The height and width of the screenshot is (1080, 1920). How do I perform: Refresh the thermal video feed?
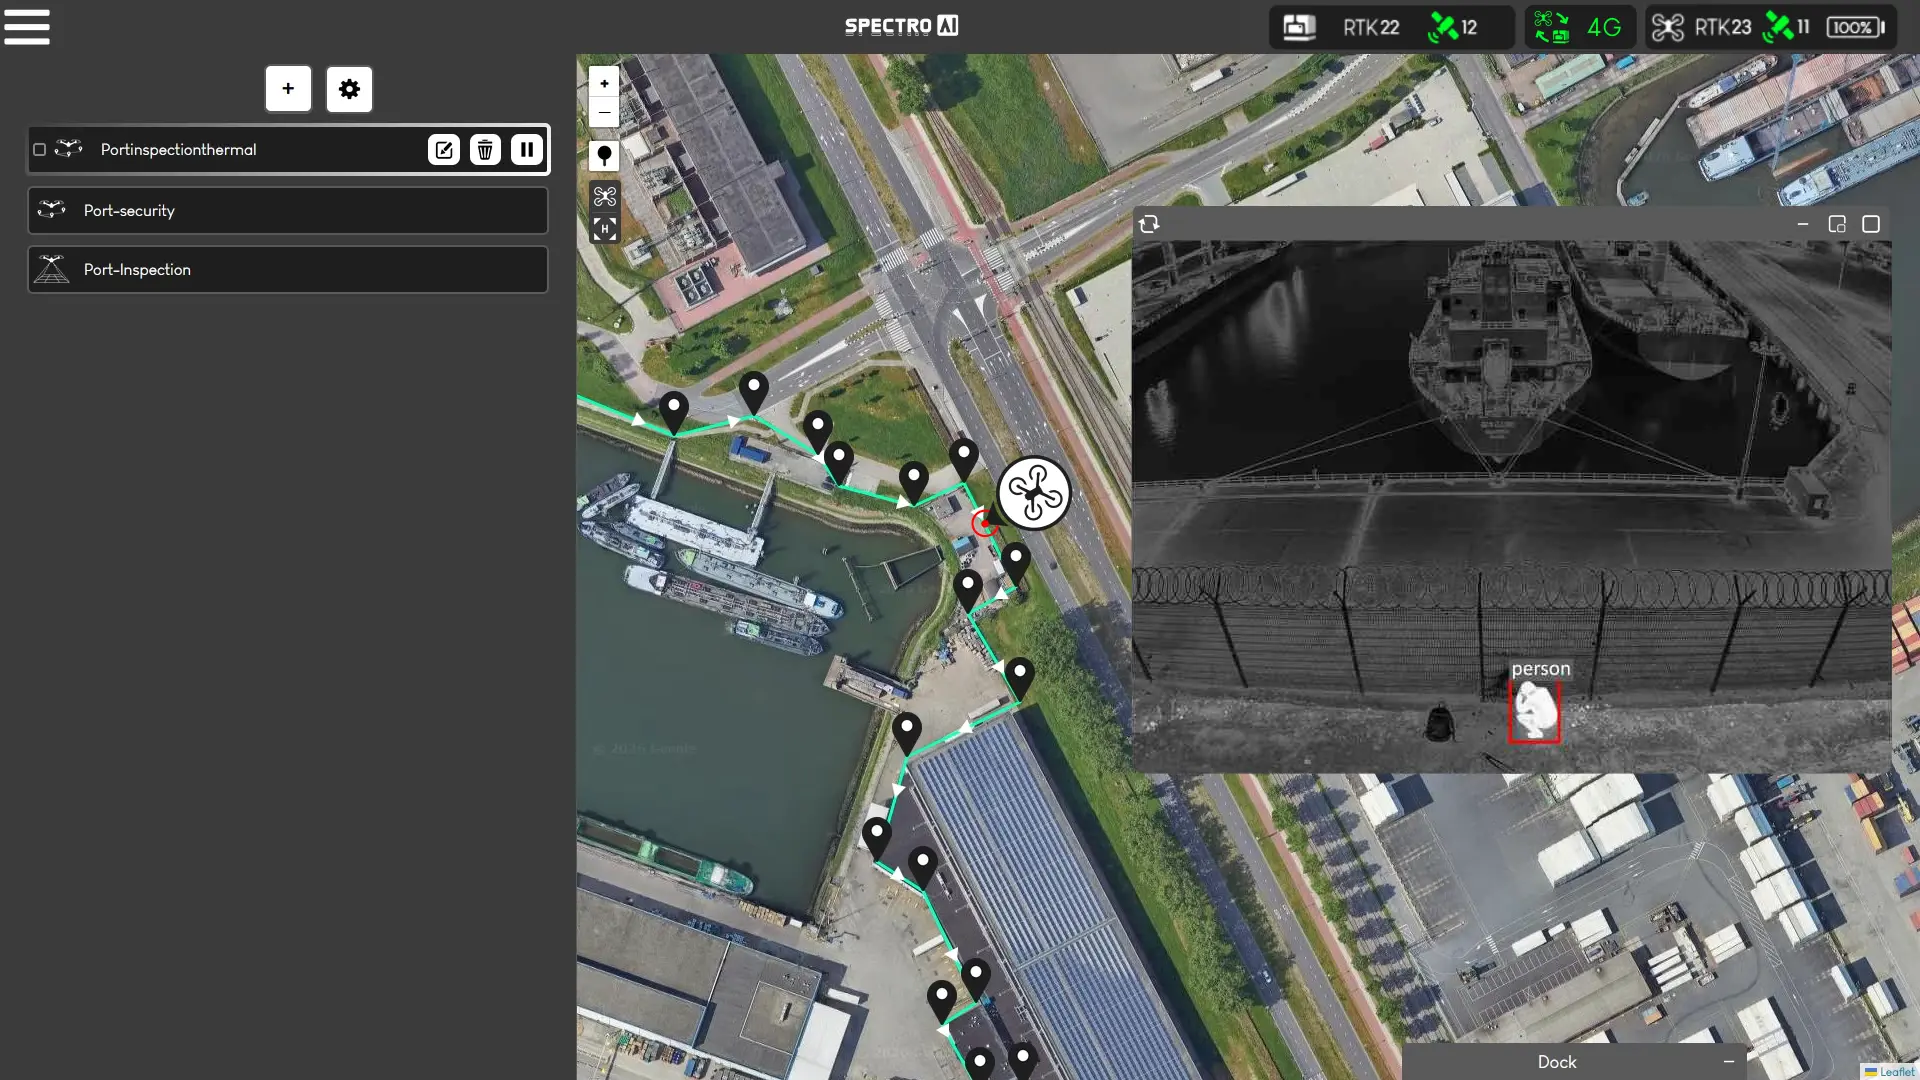pyautogui.click(x=1150, y=224)
